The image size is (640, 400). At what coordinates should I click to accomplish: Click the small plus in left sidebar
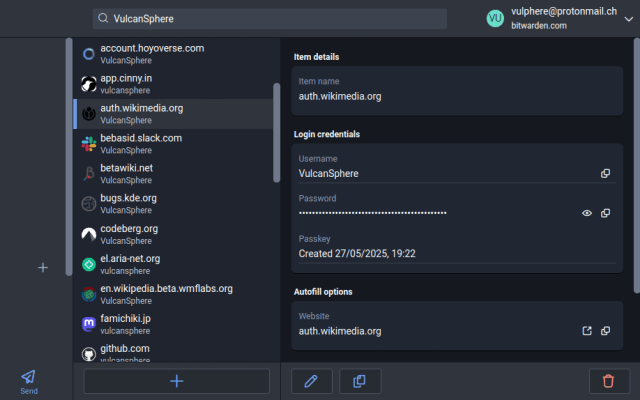[43, 268]
